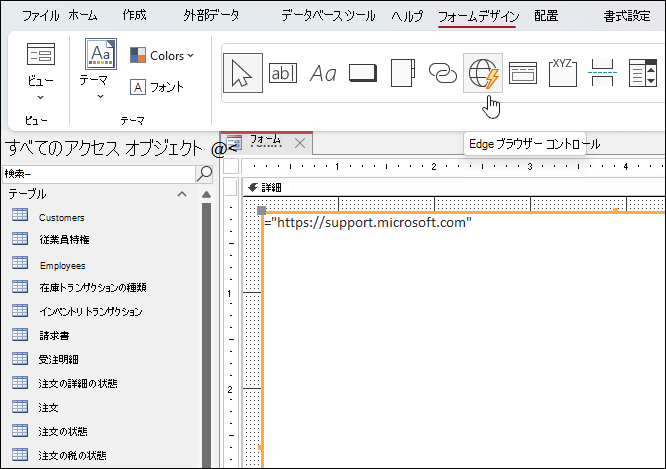Switch to the フォーム デザイン tab
The image size is (666, 469).
[x=479, y=17]
